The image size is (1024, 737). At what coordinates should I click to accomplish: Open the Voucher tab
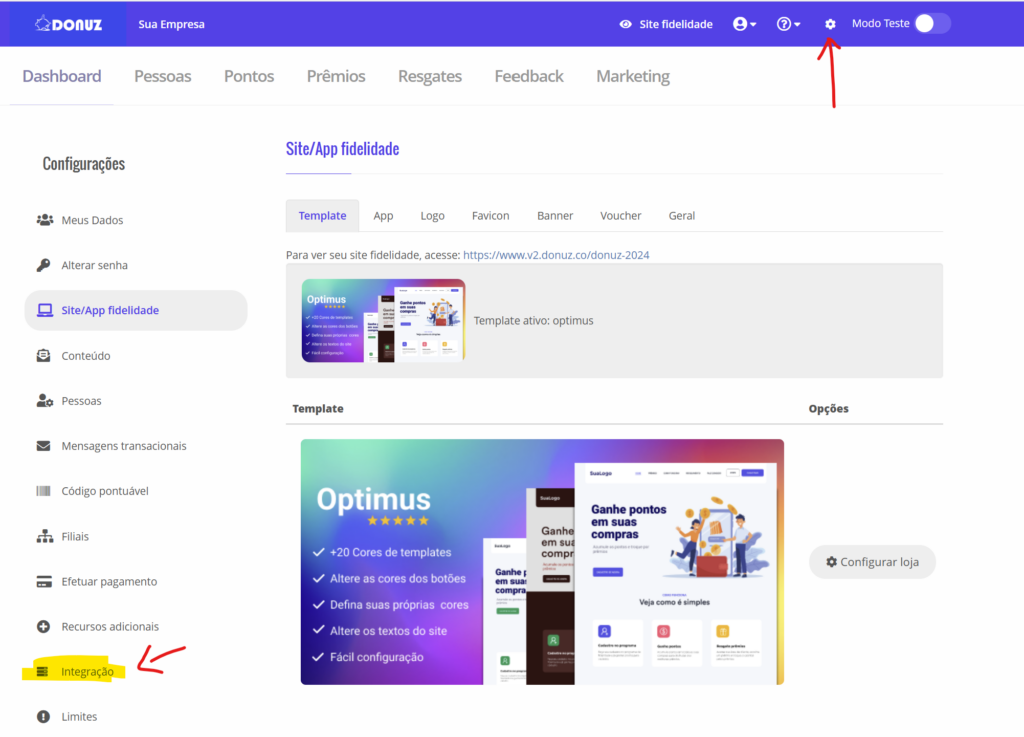[x=620, y=216]
